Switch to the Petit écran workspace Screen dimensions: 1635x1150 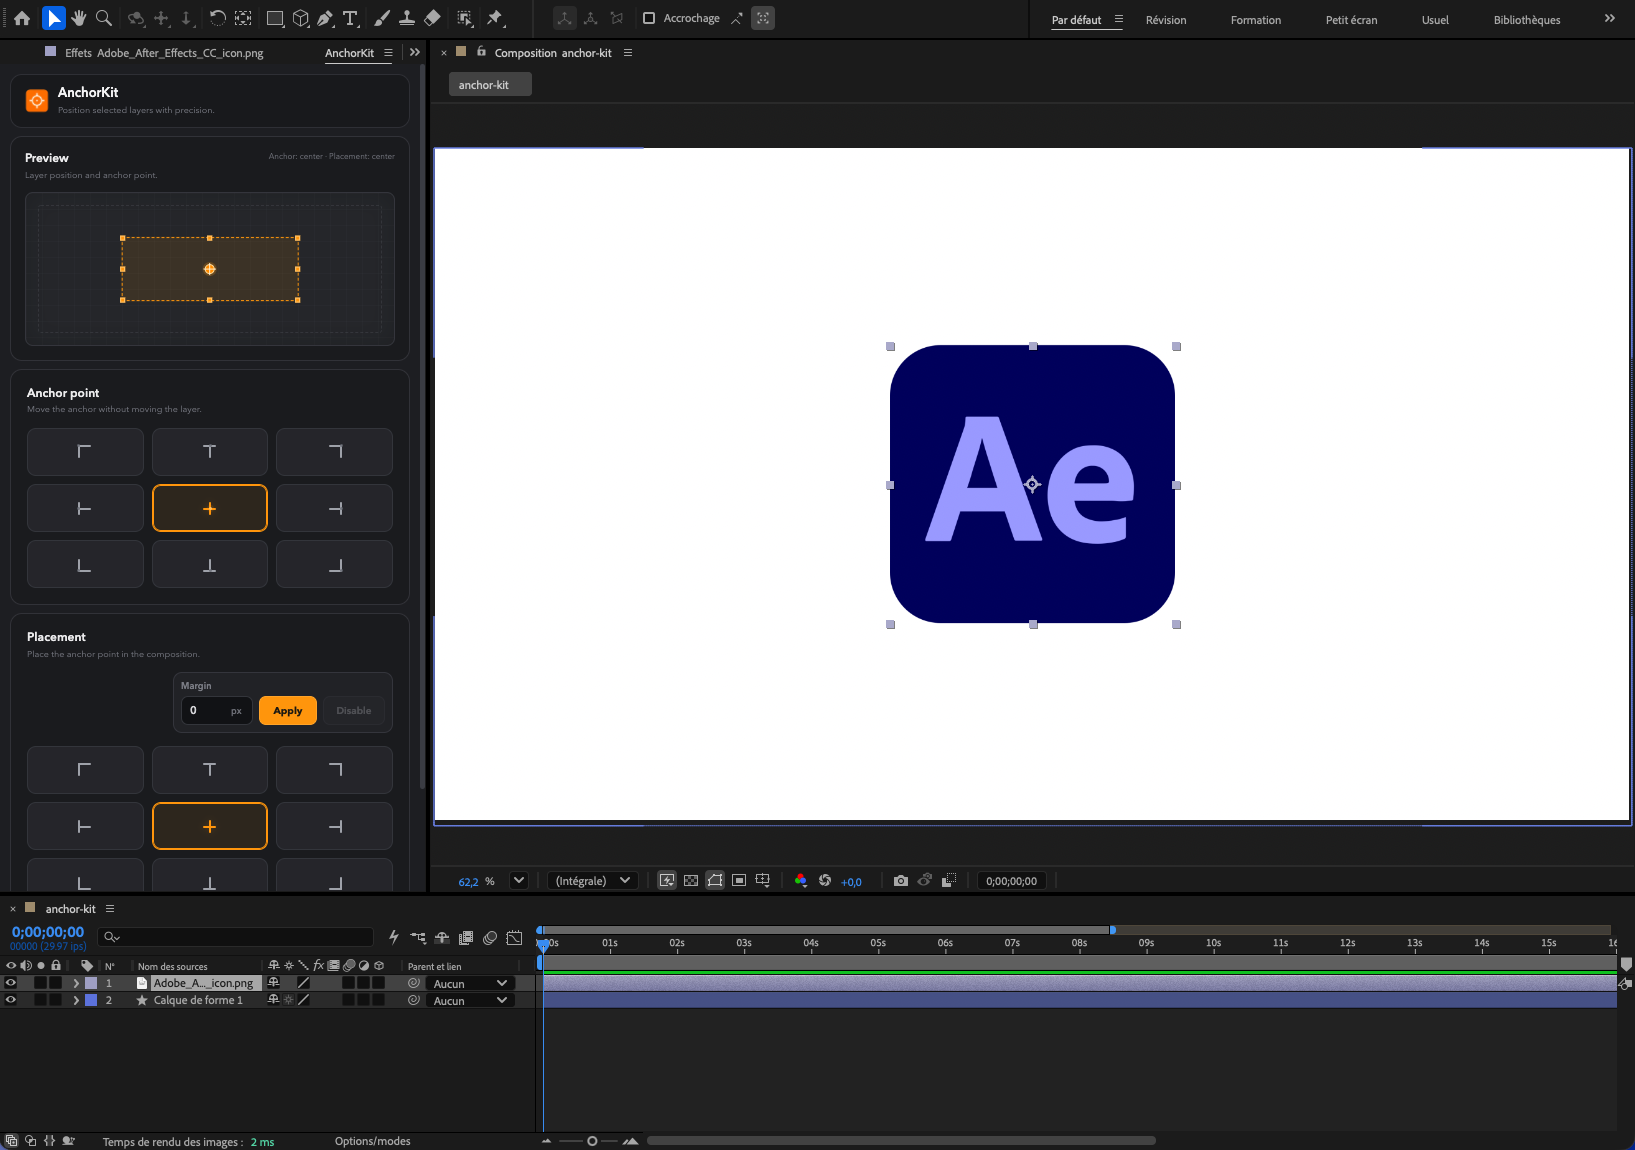click(x=1351, y=20)
